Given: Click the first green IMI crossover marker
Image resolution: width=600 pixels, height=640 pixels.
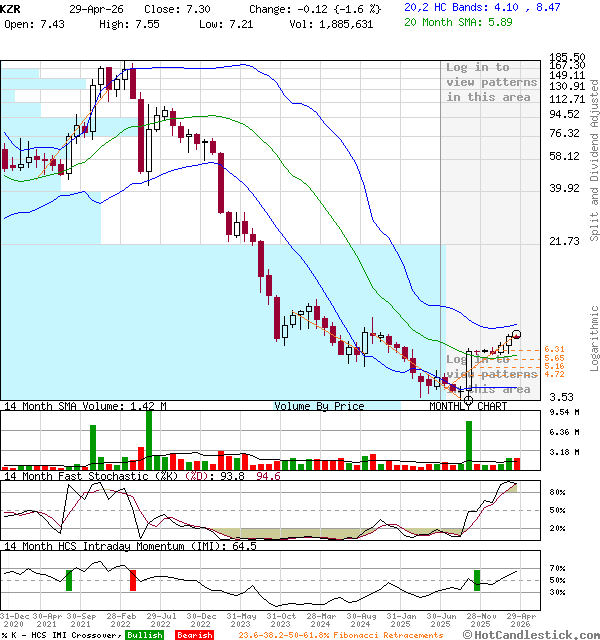Looking at the screenshot, I should point(69,580).
